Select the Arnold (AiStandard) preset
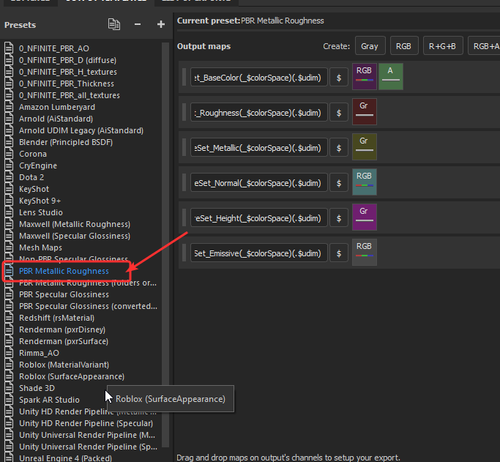The width and height of the screenshot is (500, 462). pyautogui.click(x=56, y=119)
